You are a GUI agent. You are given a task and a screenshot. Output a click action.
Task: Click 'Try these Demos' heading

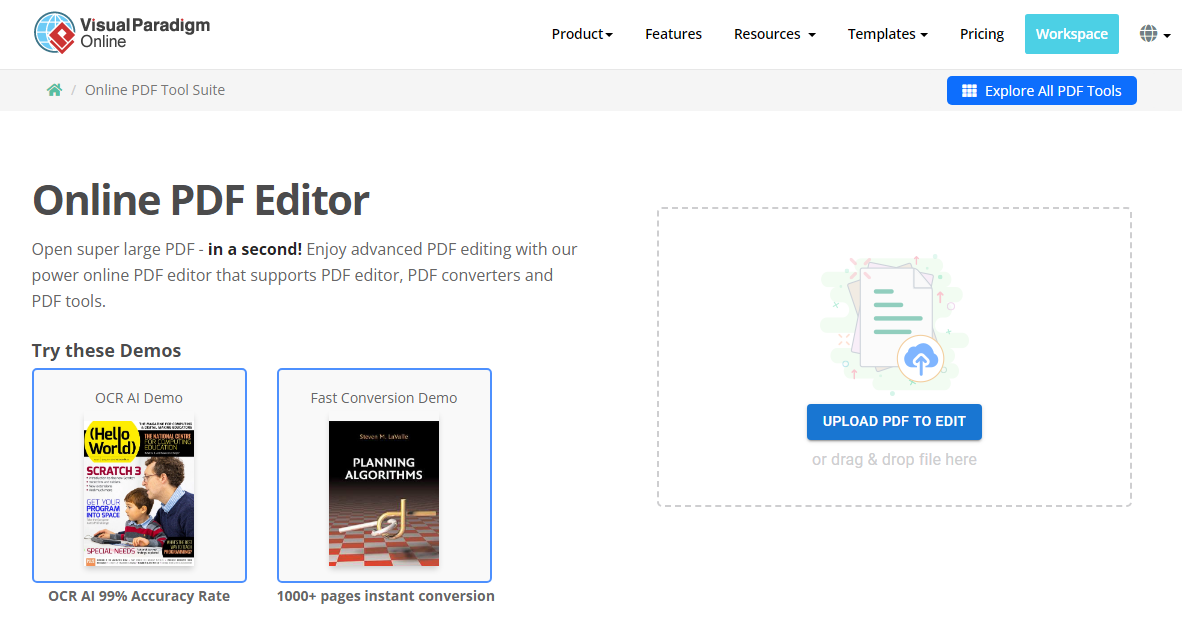click(106, 351)
